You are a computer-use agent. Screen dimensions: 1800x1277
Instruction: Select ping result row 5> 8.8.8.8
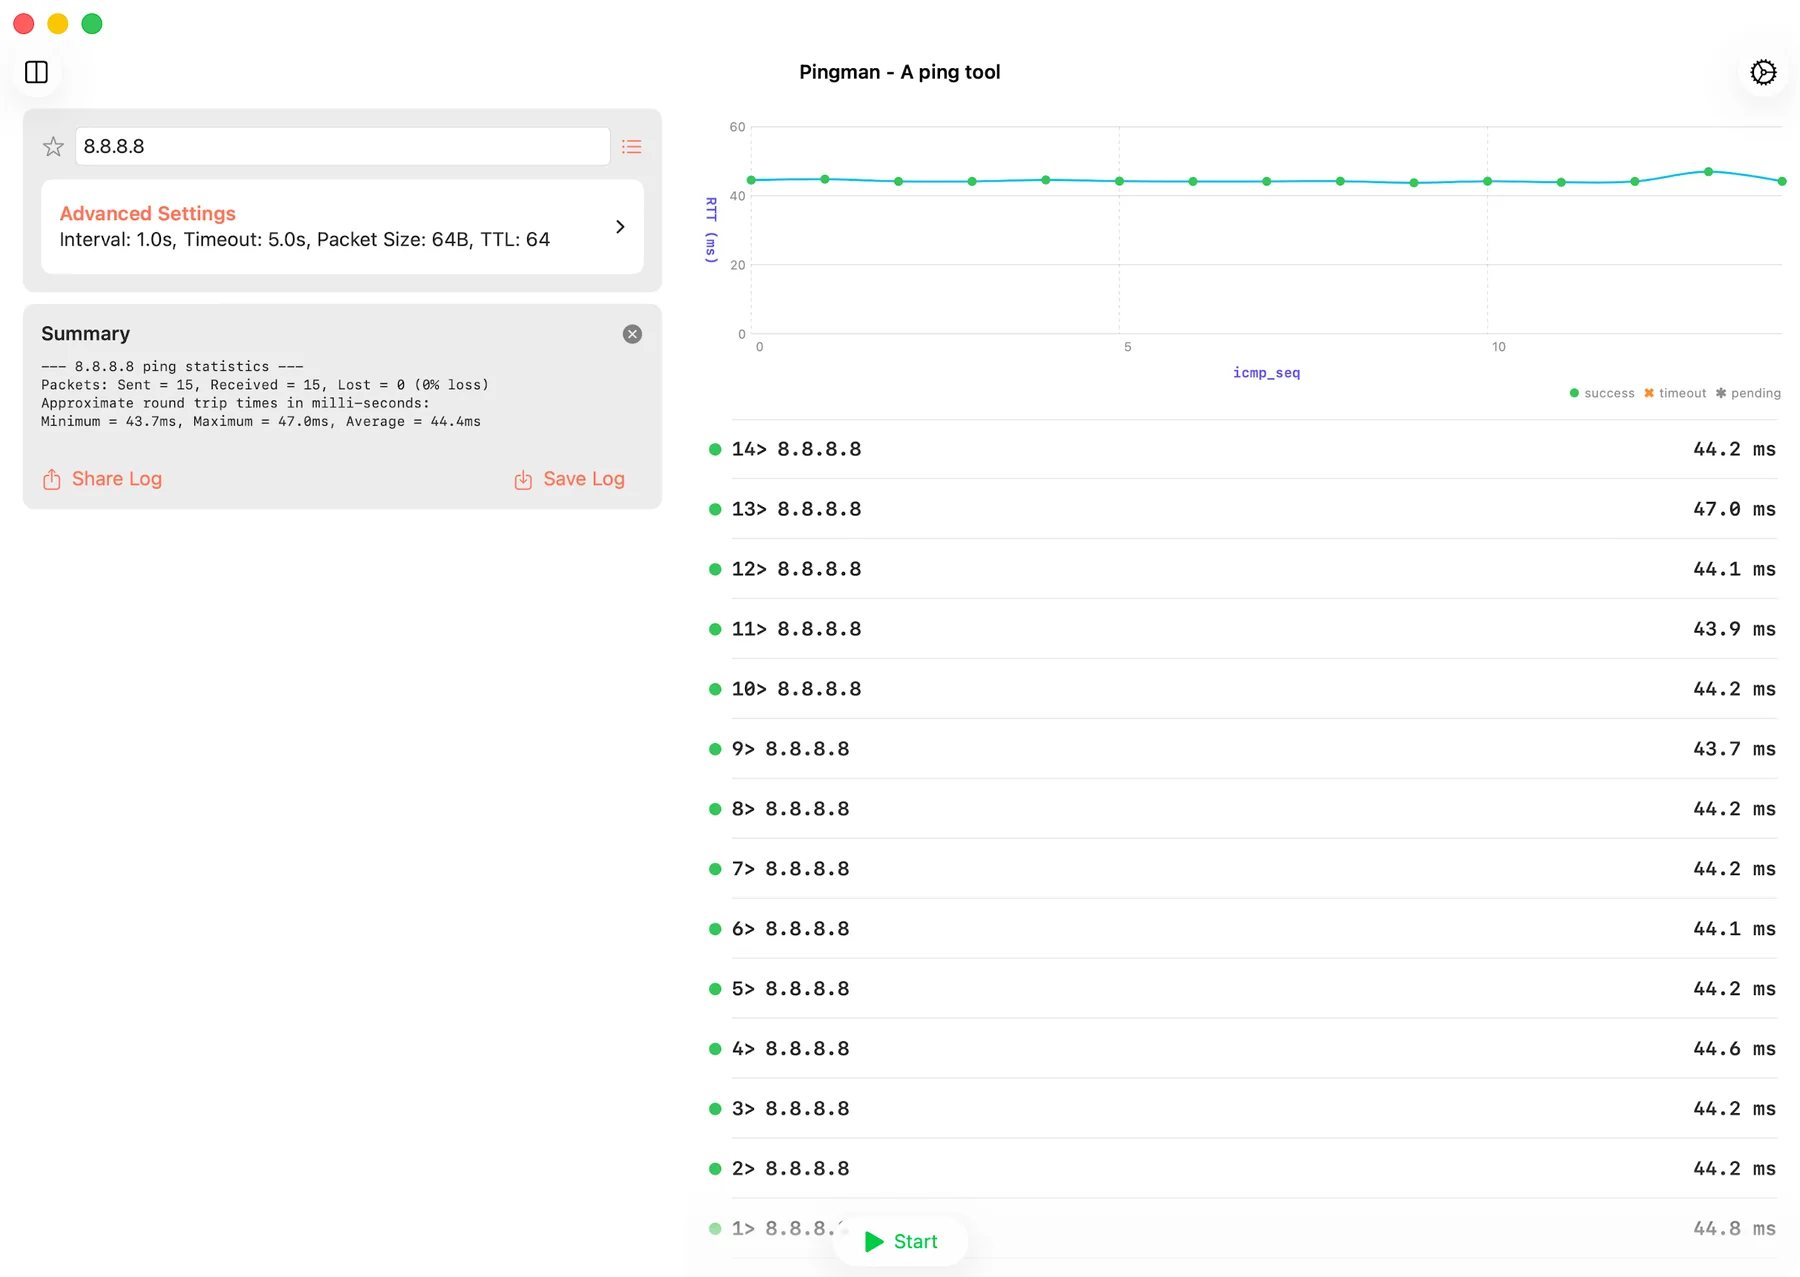click(x=1242, y=989)
